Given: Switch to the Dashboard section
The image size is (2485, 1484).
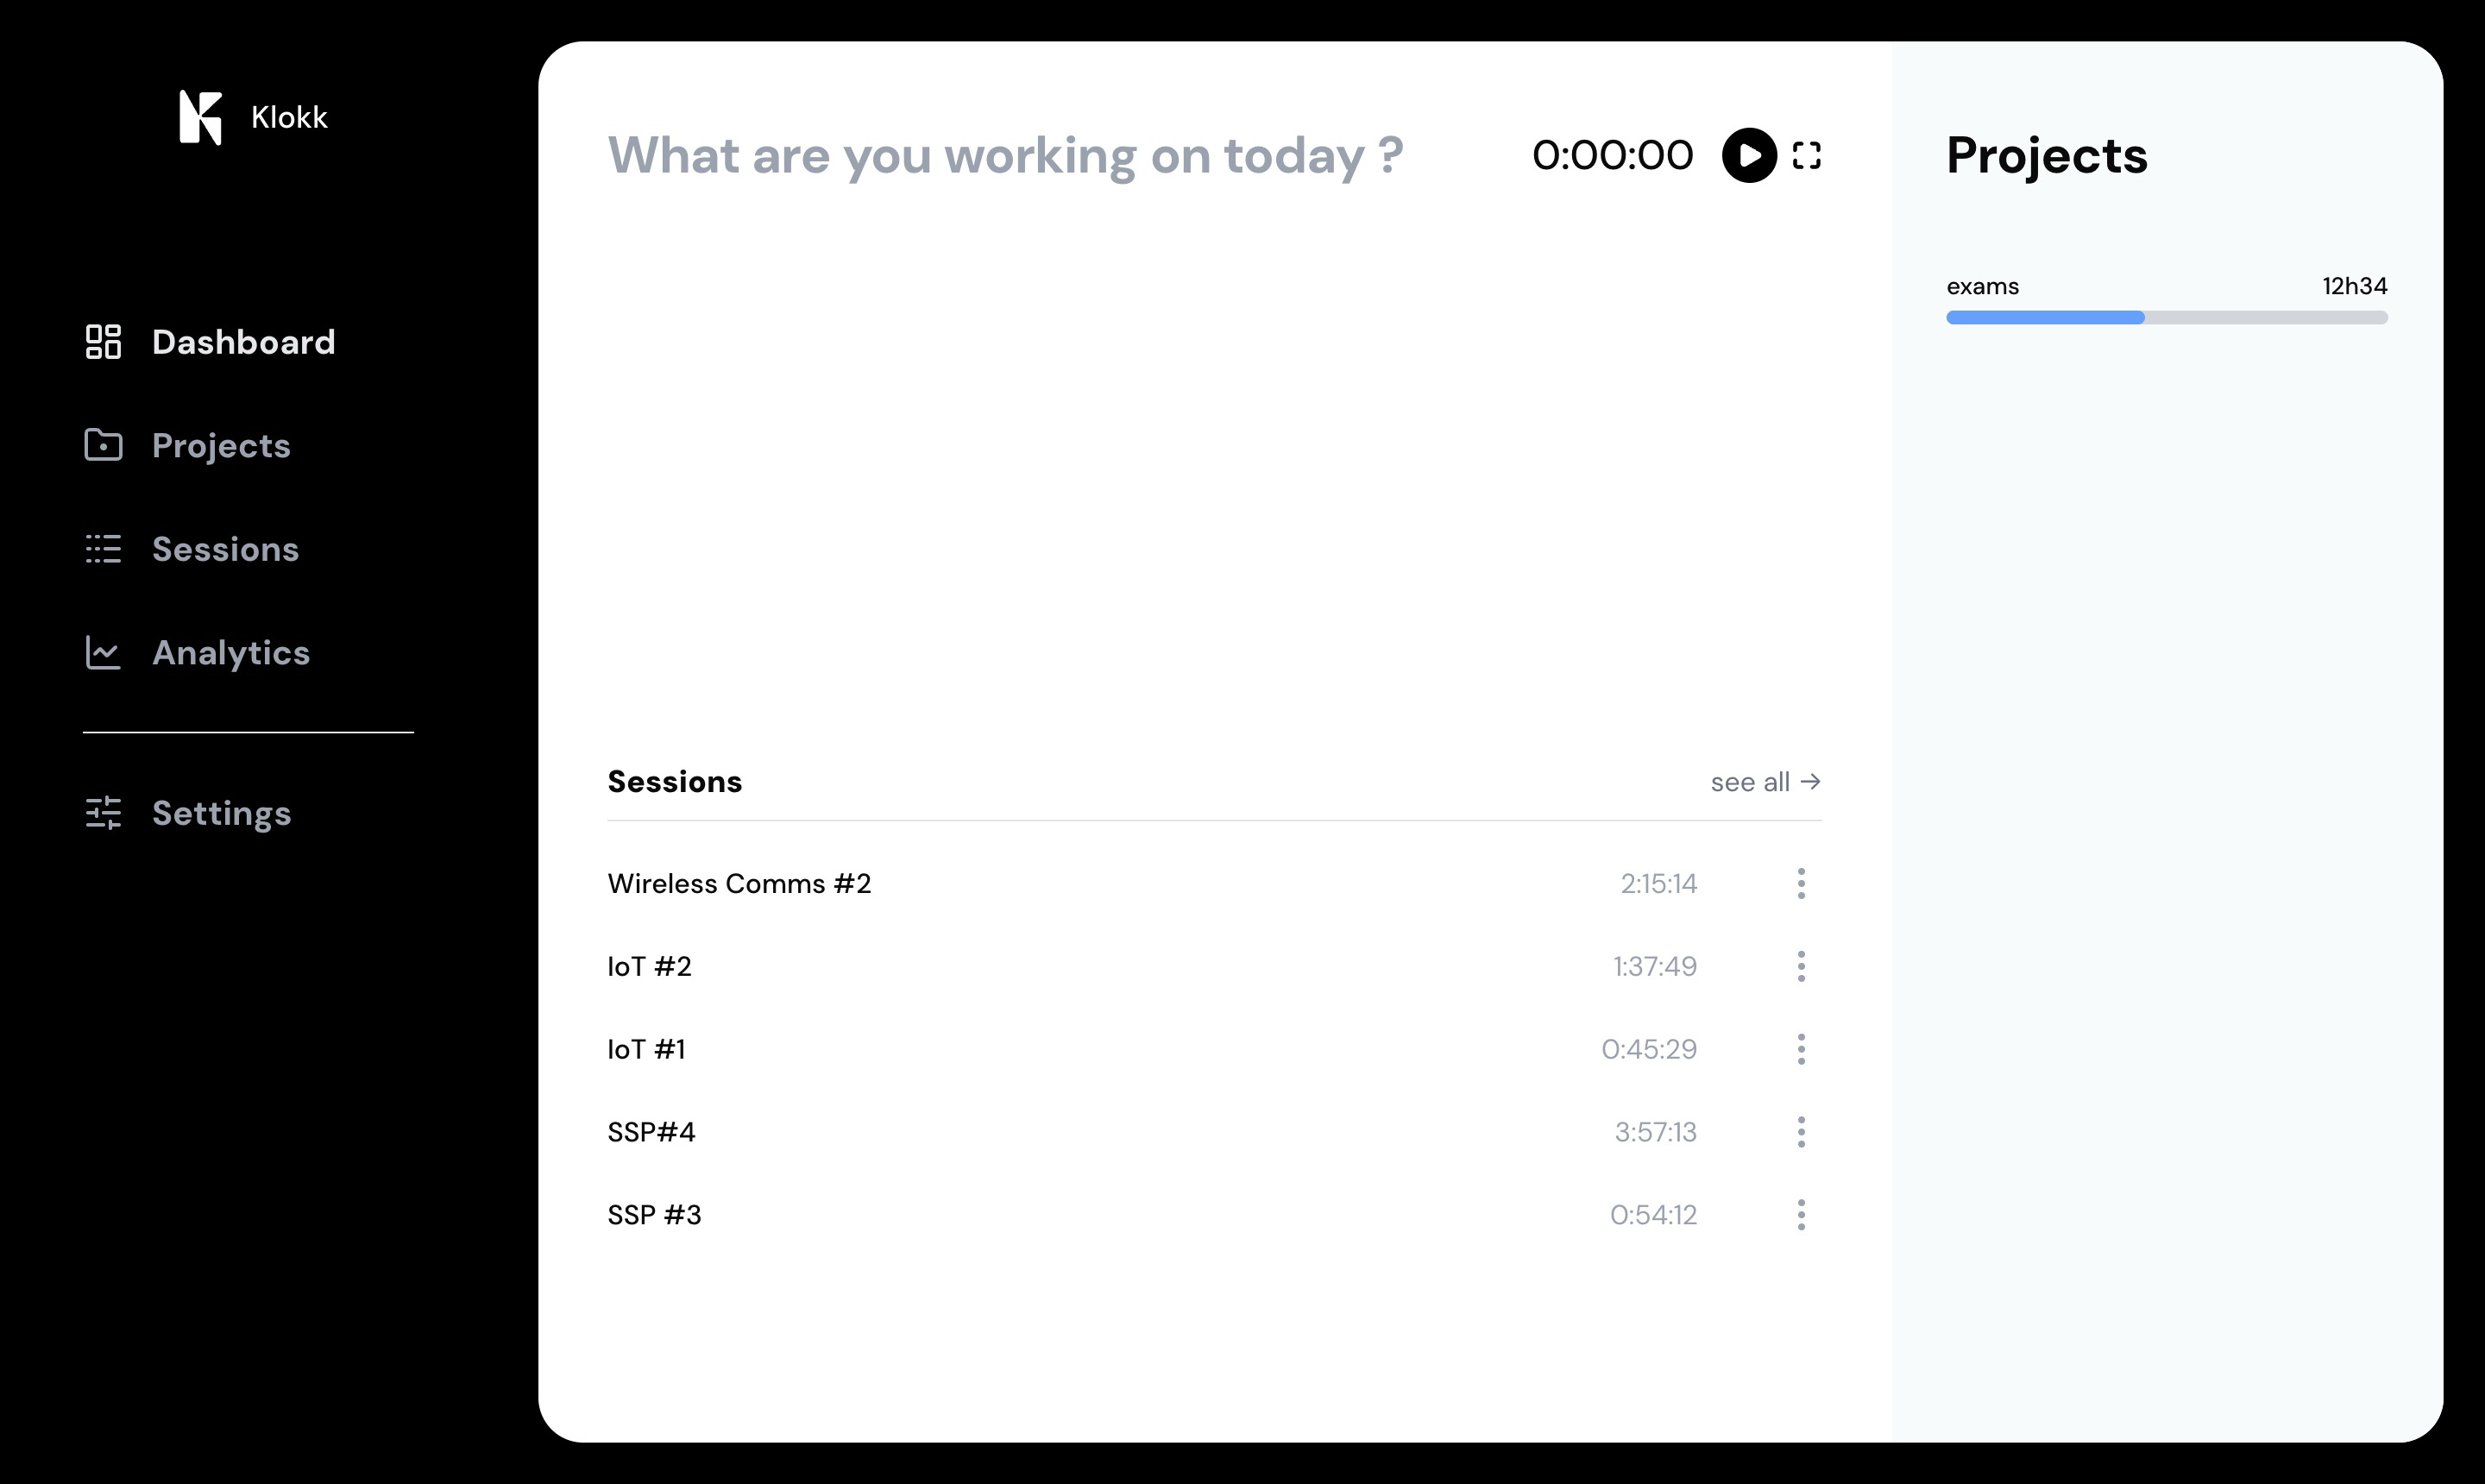Looking at the screenshot, I should coord(243,341).
